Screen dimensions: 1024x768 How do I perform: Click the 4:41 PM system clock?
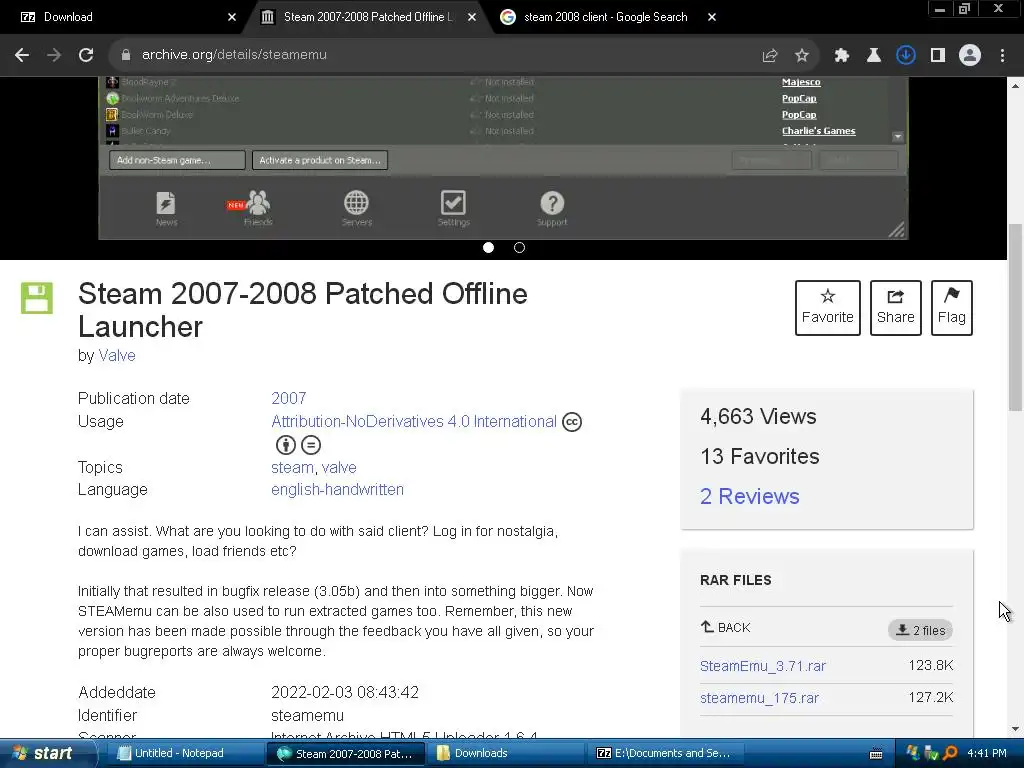987,754
